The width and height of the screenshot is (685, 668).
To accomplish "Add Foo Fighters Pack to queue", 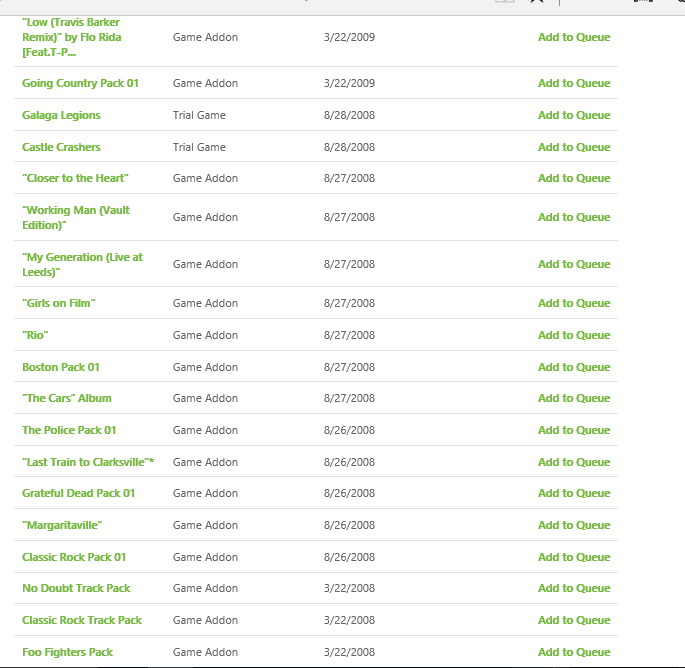I will pyautogui.click(x=574, y=652).
